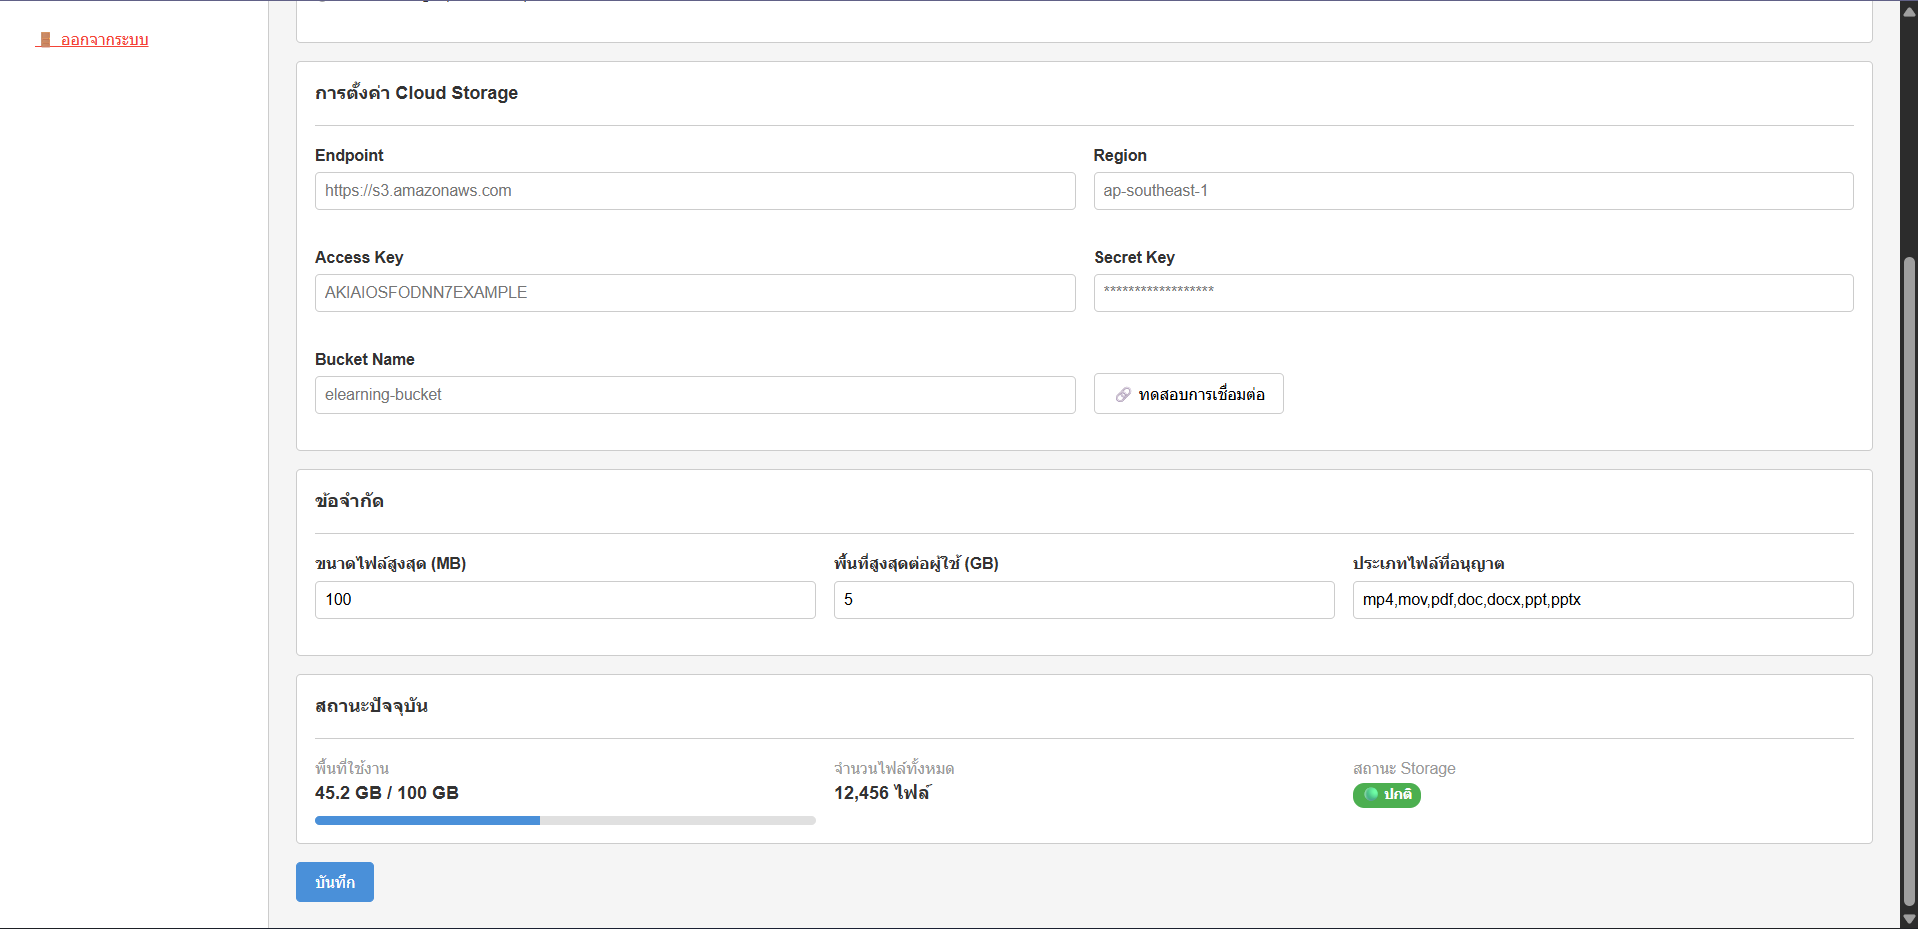Click the Region field showing ap-southeast-1

point(1472,191)
